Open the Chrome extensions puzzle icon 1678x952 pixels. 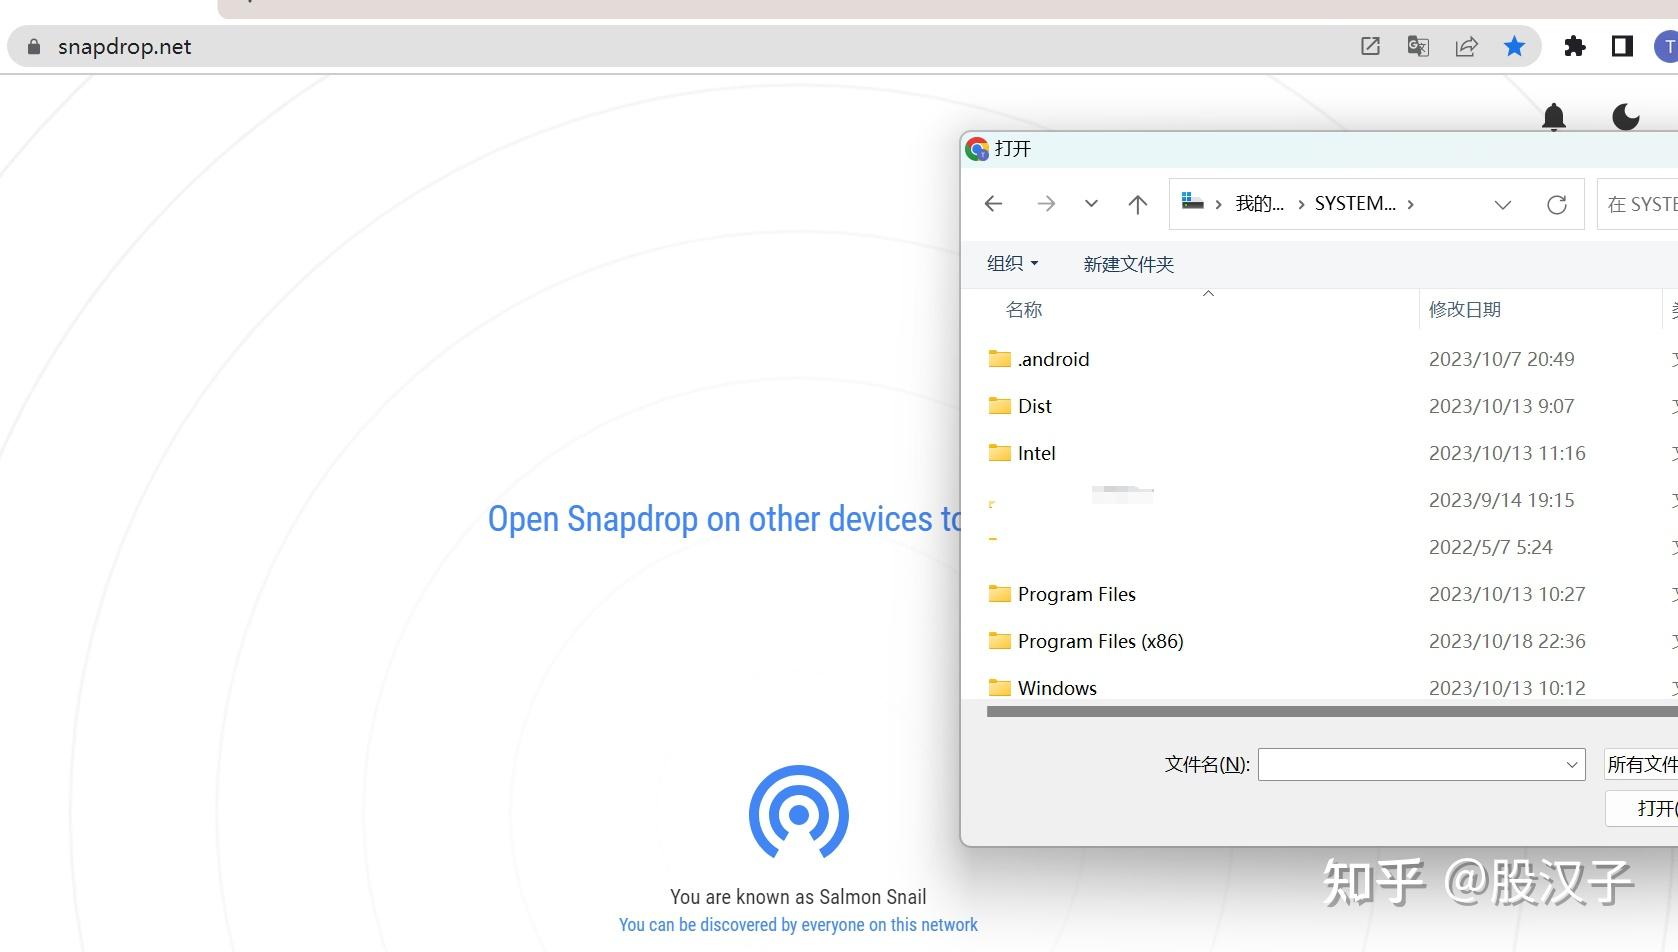click(1575, 46)
